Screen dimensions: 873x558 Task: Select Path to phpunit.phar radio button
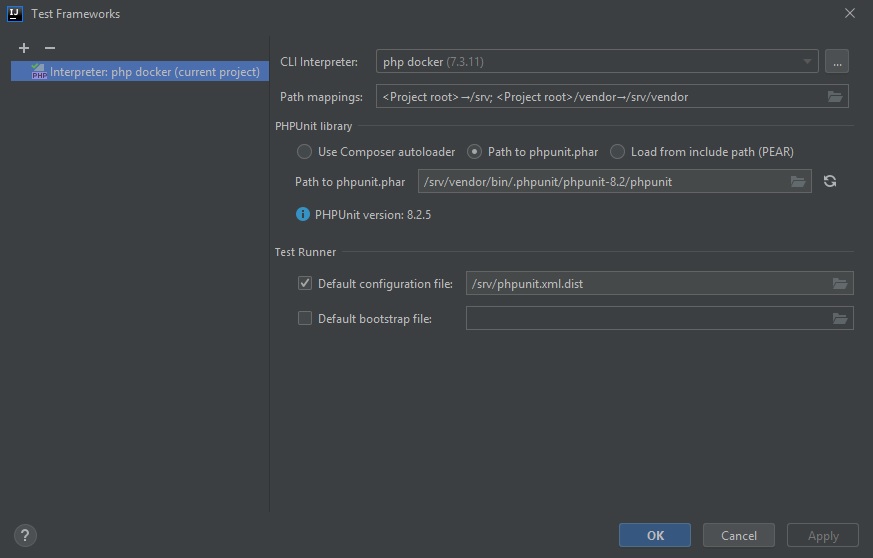[x=474, y=151]
